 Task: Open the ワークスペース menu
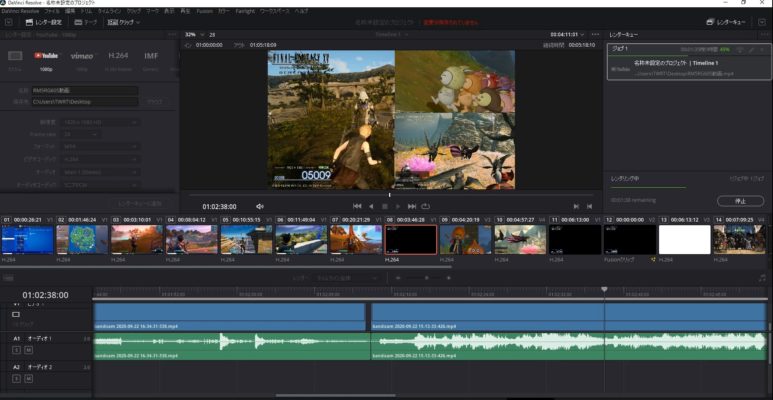(x=275, y=11)
